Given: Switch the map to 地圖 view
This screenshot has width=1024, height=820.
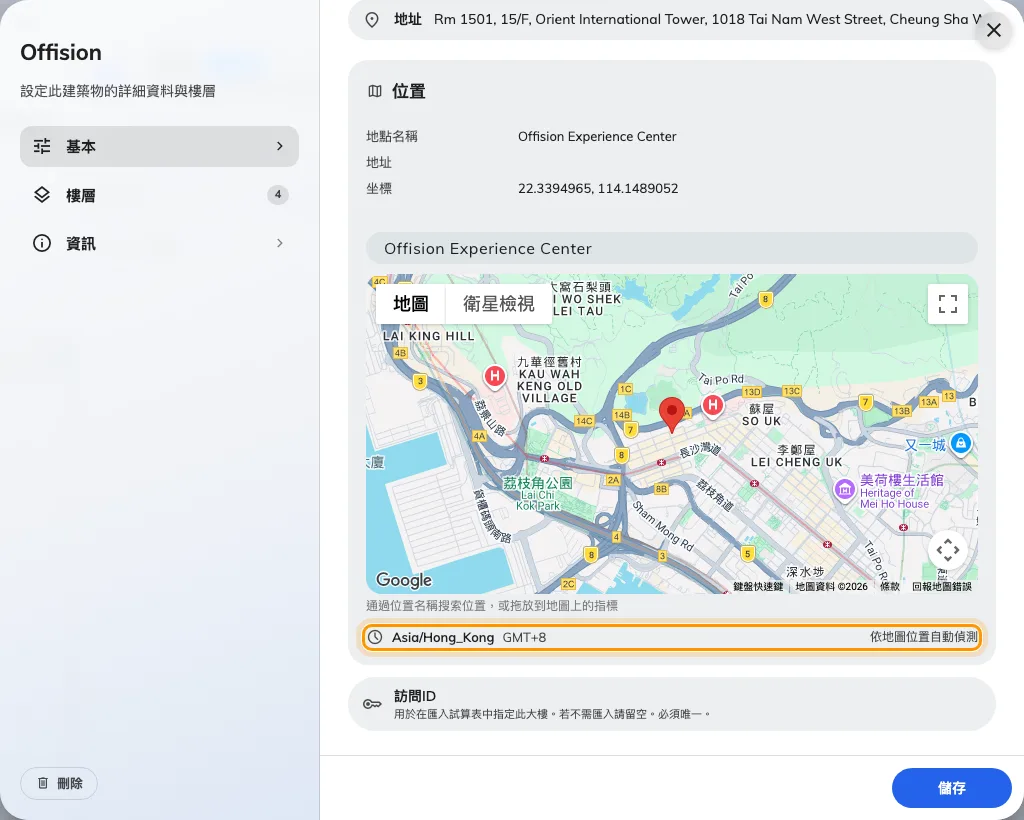Looking at the screenshot, I should [411, 304].
